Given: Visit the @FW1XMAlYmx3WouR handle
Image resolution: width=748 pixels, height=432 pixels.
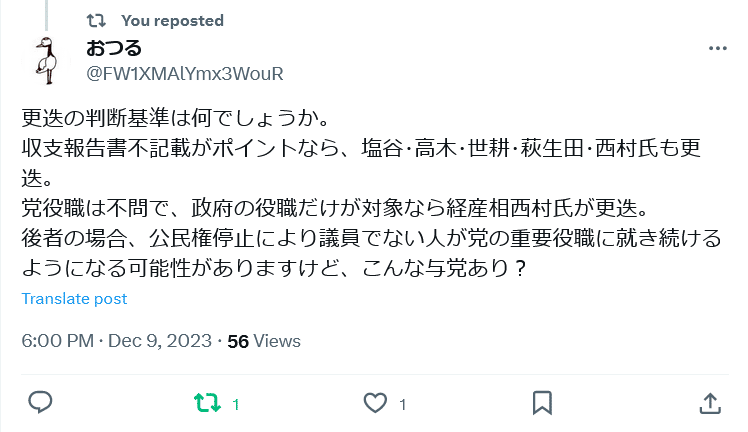Looking at the screenshot, I should point(185,74).
